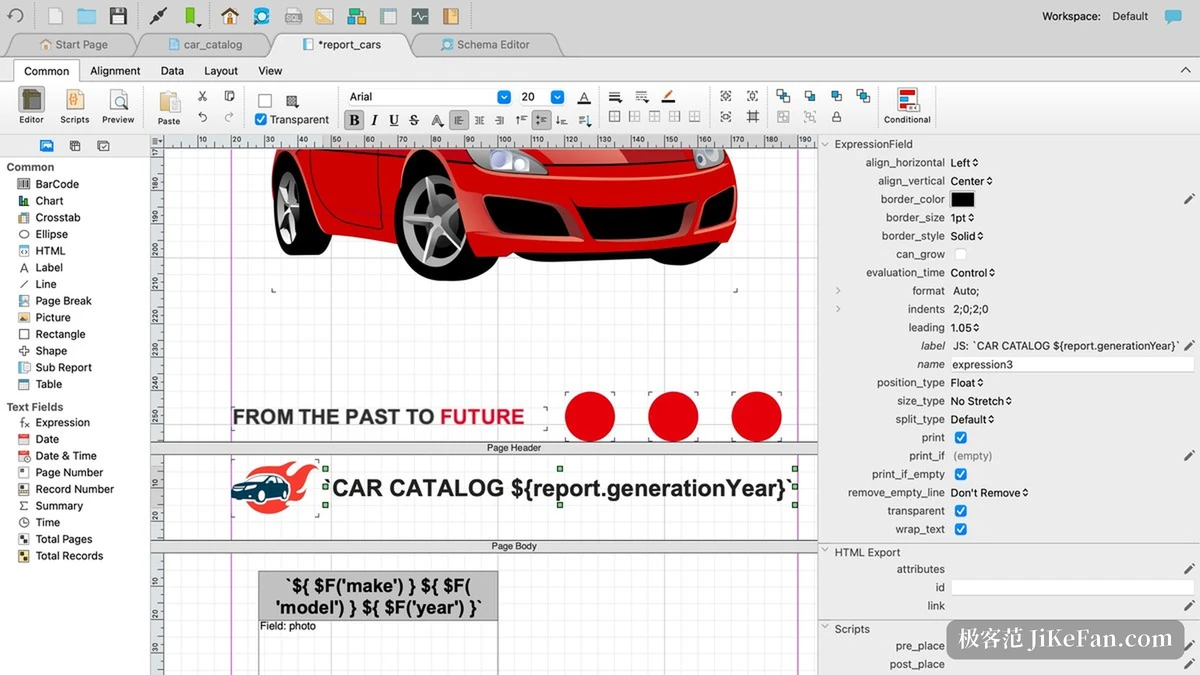The image size is (1200, 675).
Task: Open the align_horizontal Left dropdown
Action: (964, 163)
